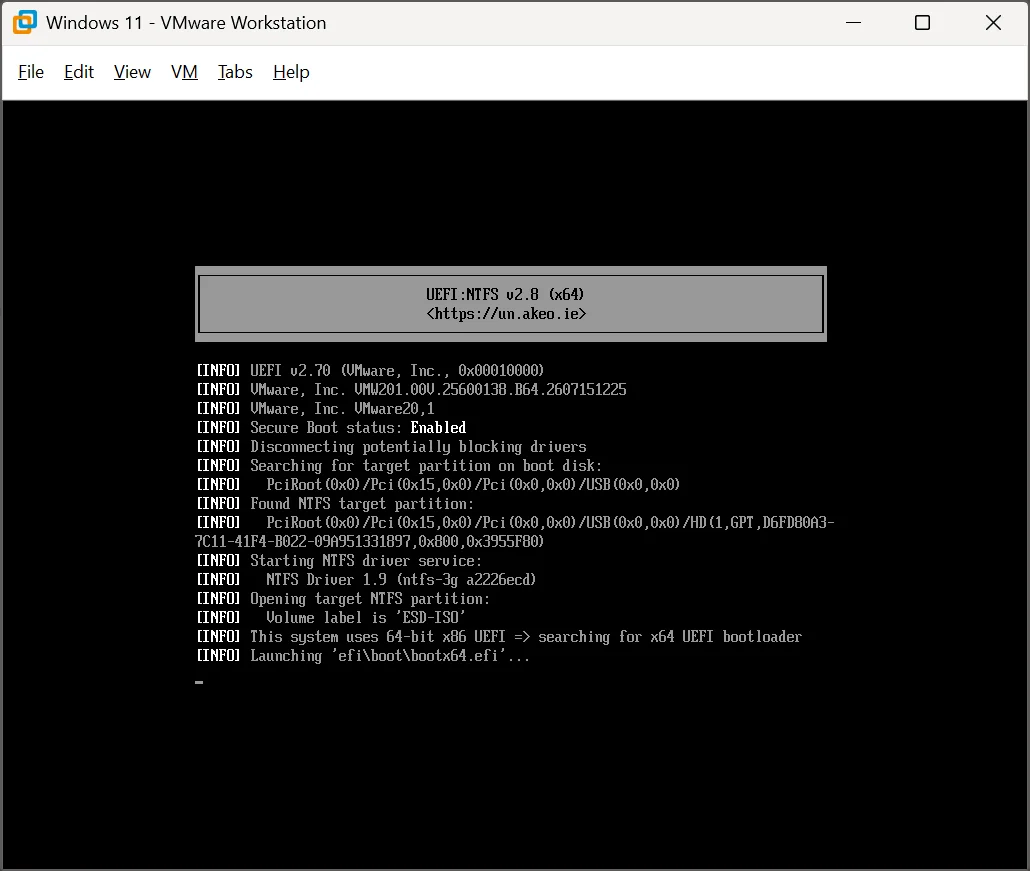Image resolution: width=1030 pixels, height=871 pixels.
Task: Open the File menu
Action: point(31,72)
